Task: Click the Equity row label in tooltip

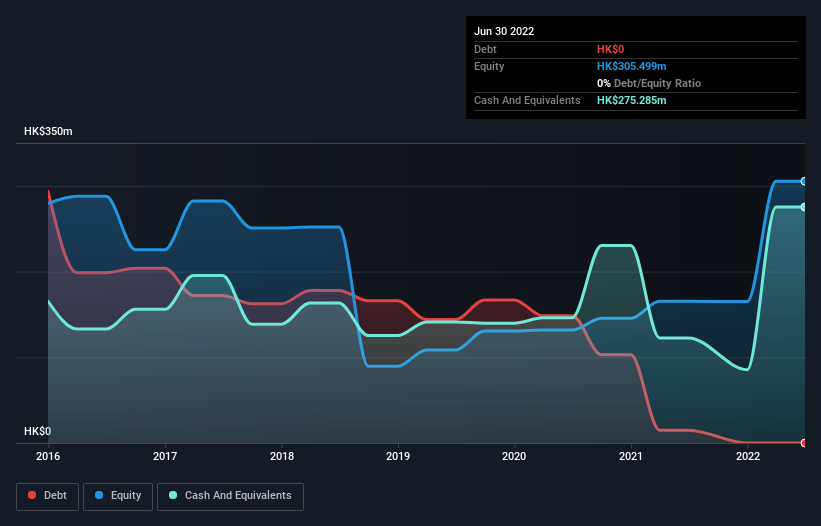Action: pos(489,66)
